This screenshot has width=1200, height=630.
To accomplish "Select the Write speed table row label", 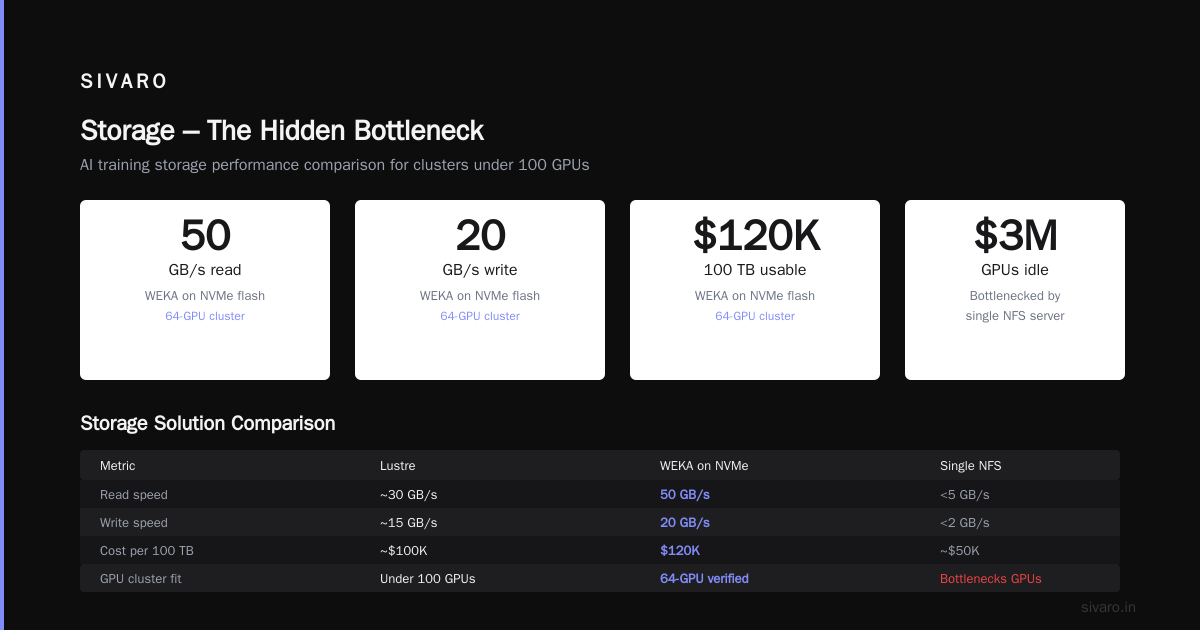I will coord(134,522).
